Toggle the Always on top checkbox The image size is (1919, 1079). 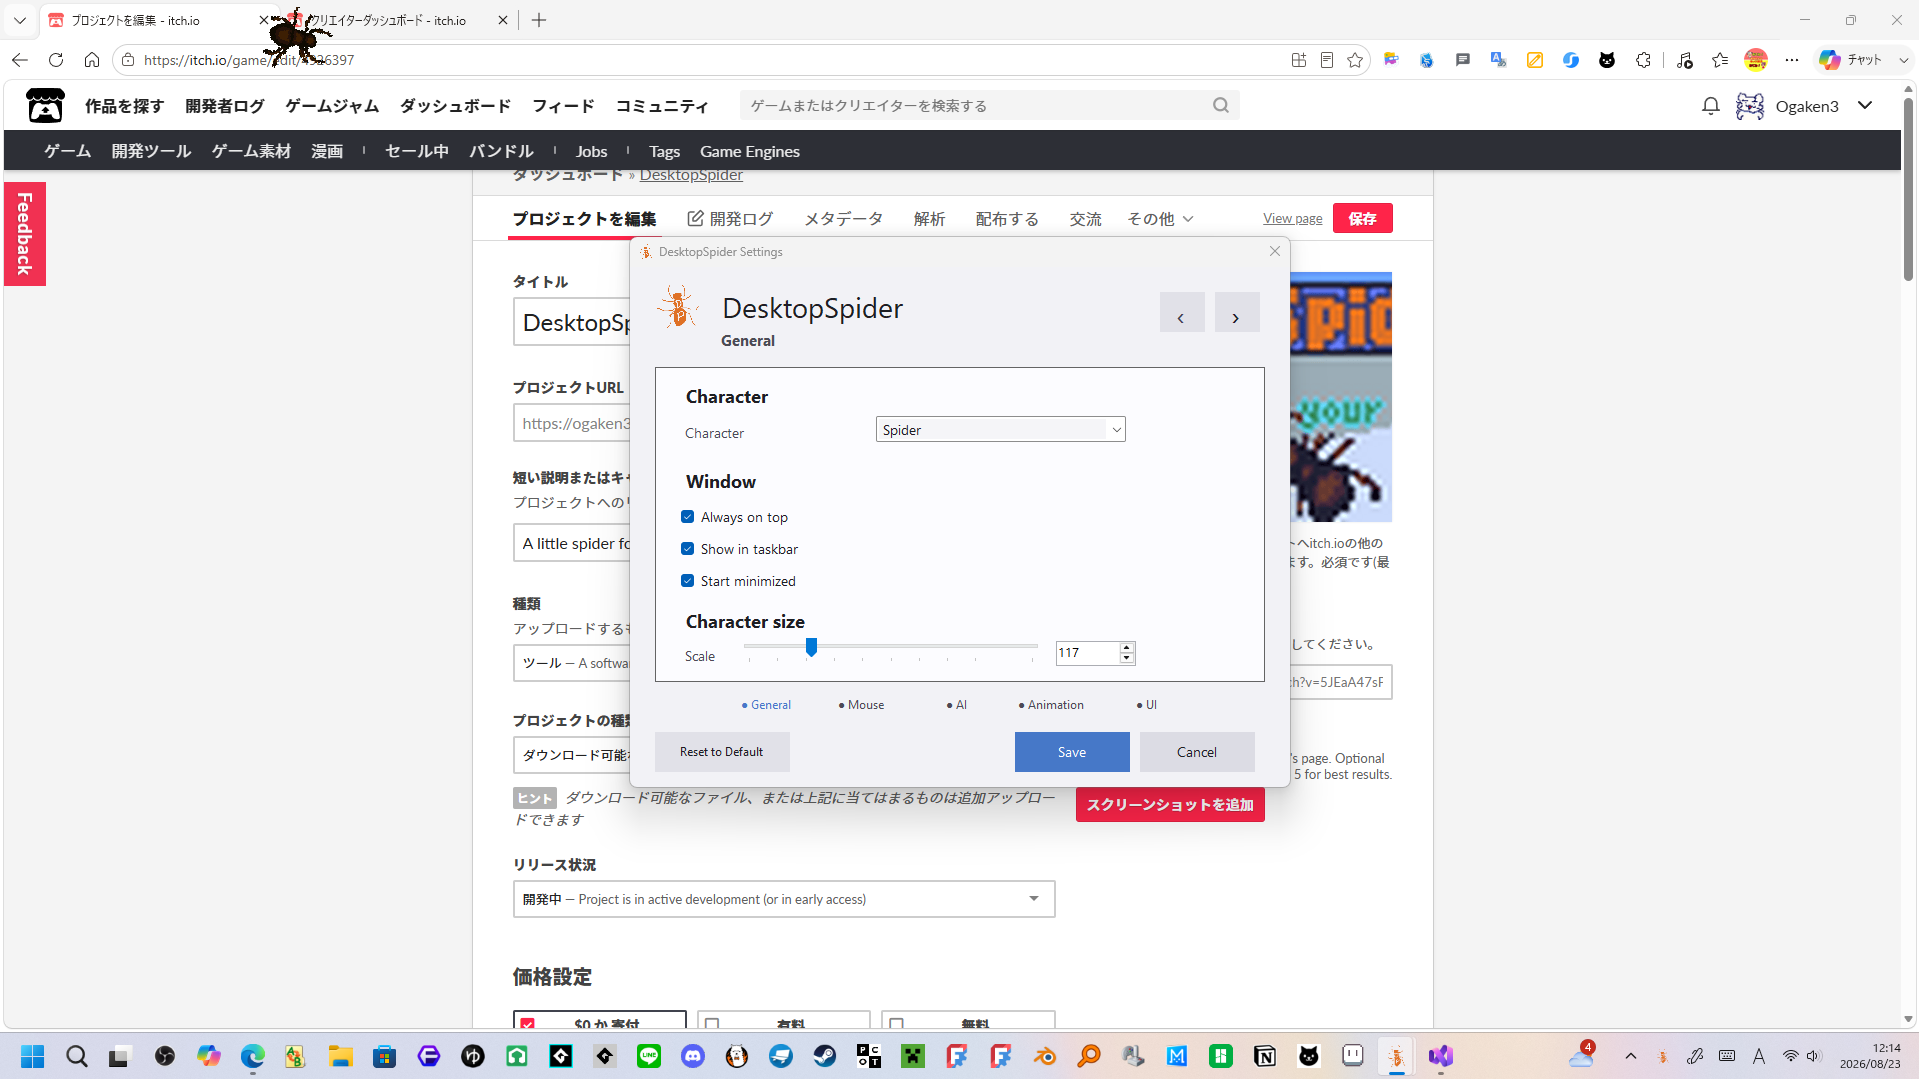click(x=688, y=517)
